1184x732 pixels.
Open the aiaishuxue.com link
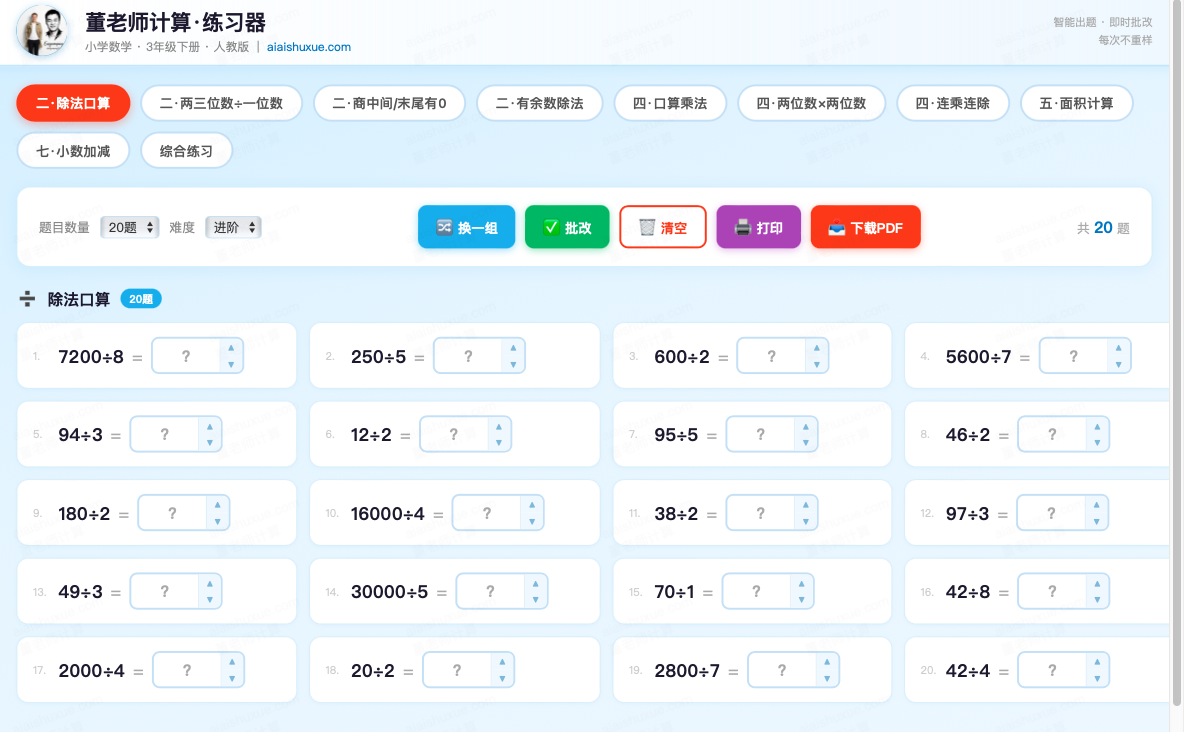309,47
